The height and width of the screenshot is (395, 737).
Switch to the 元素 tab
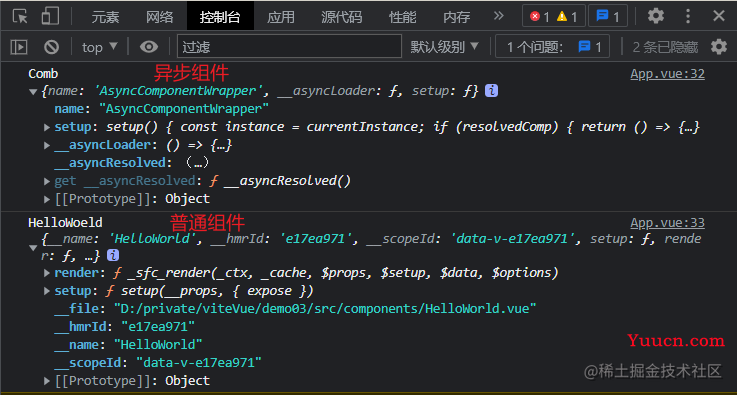pos(105,17)
